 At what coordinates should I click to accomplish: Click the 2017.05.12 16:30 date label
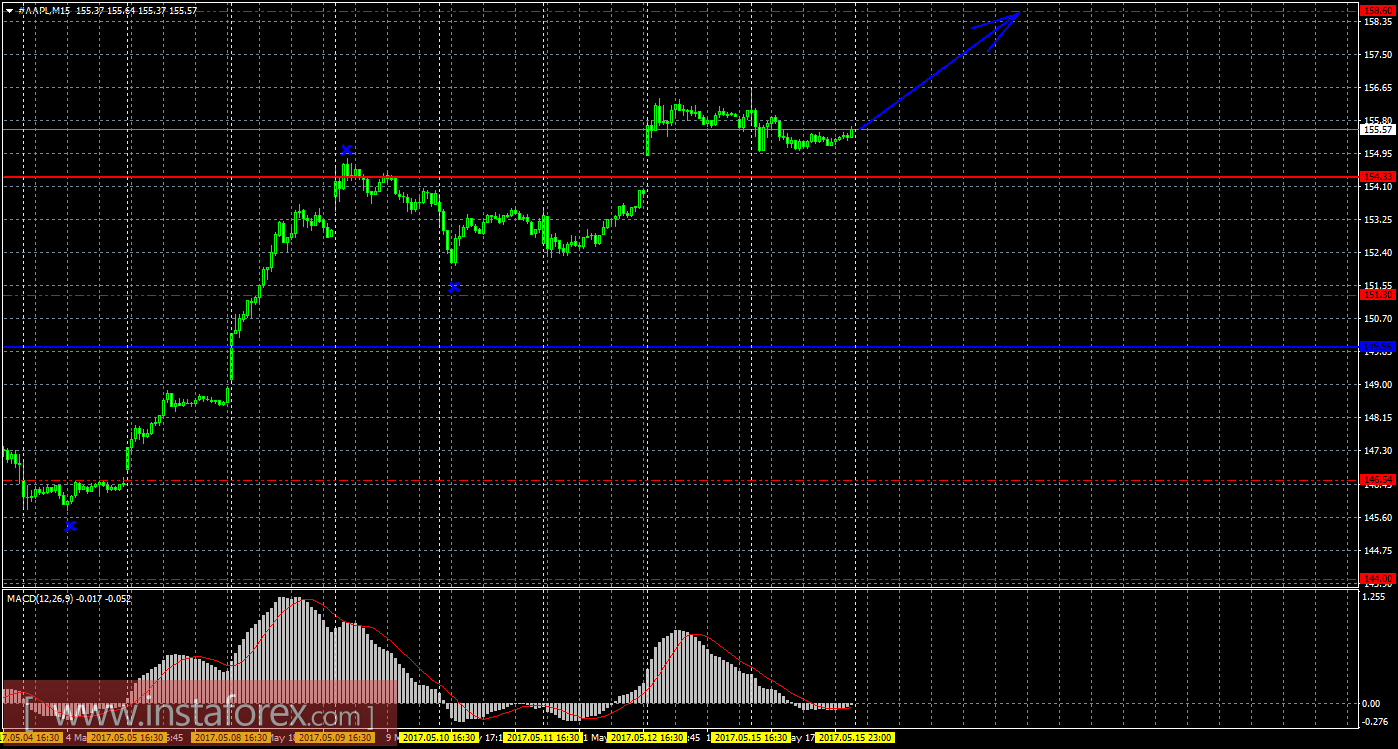[x=647, y=738]
